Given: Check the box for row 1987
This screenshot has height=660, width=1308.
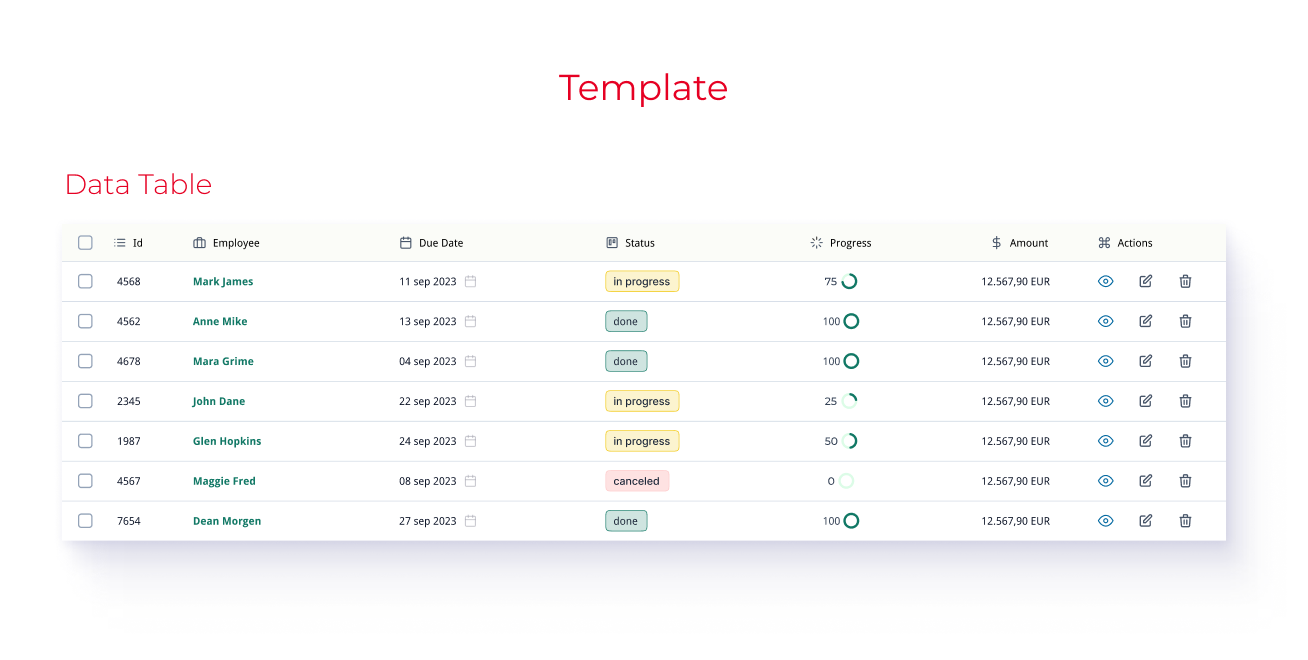Looking at the screenshot, I should (85, 441).
